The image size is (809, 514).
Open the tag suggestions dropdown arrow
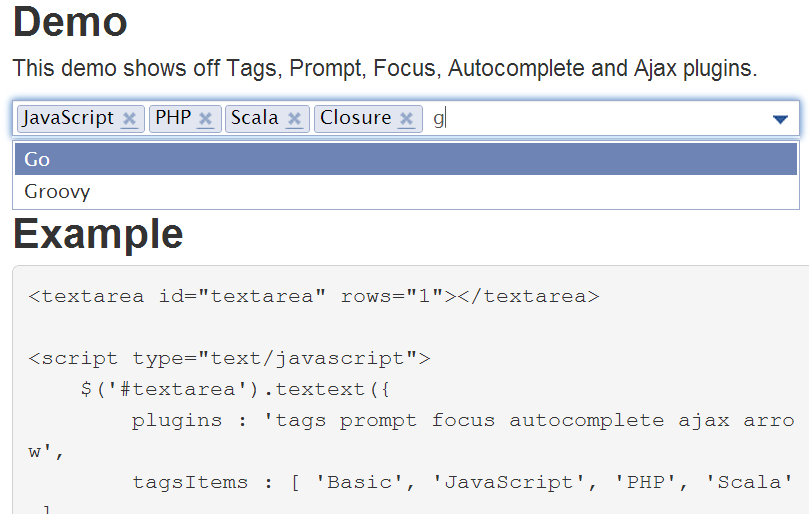780,120
